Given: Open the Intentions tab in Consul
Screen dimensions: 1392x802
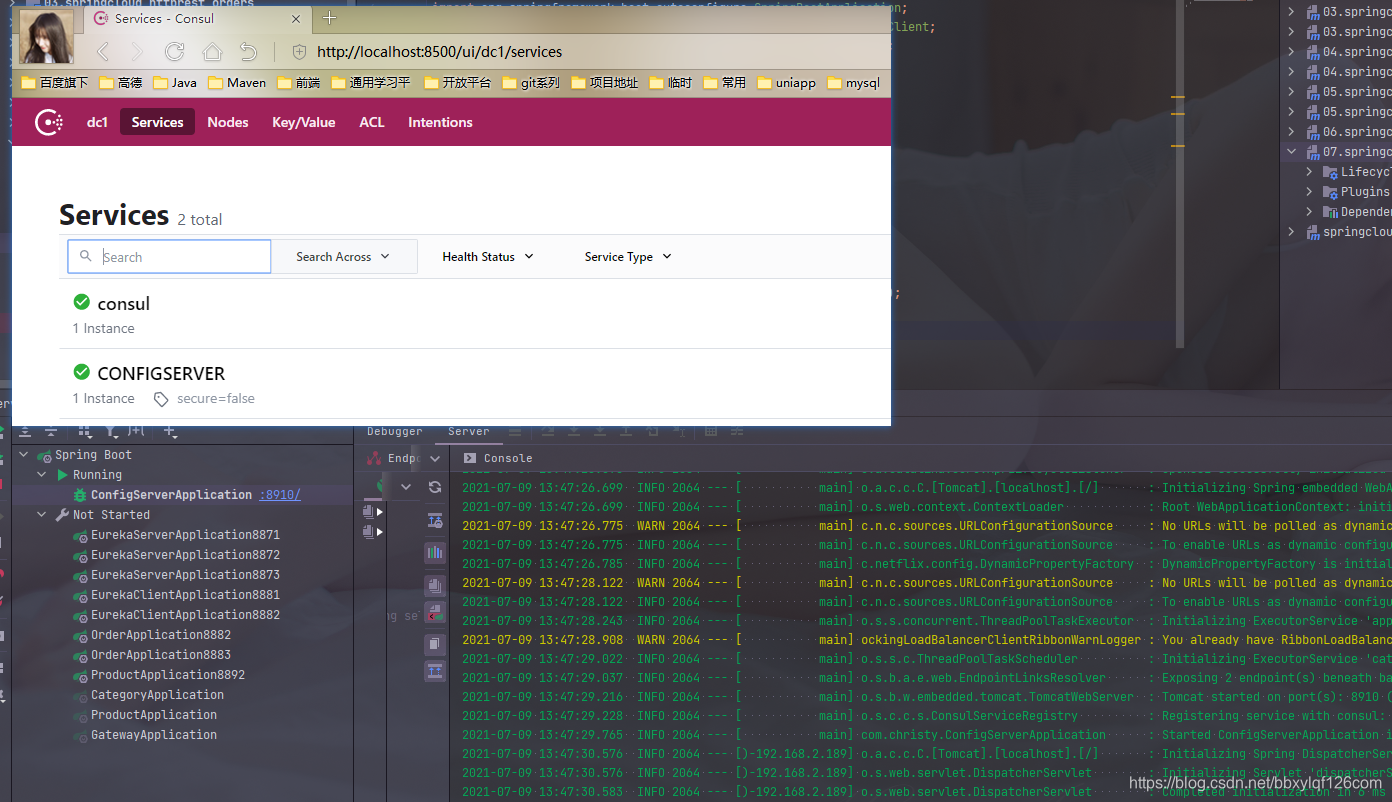Looking at the screenshot, I should (440, 122).
